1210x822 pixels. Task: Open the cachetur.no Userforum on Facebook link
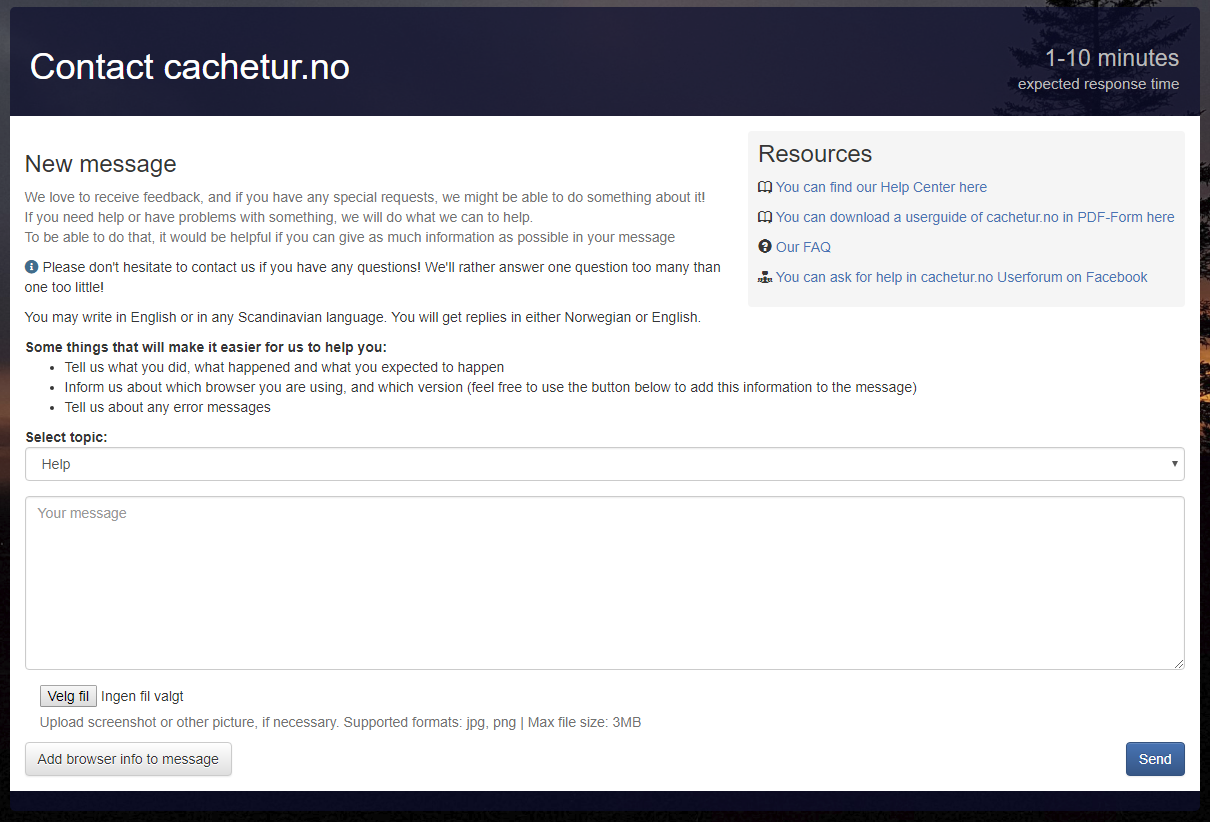(962, 277)
